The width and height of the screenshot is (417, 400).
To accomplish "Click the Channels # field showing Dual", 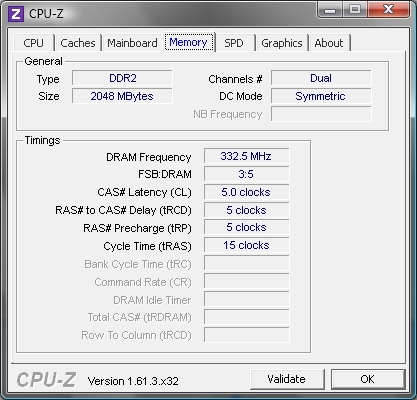I will 321,78.
